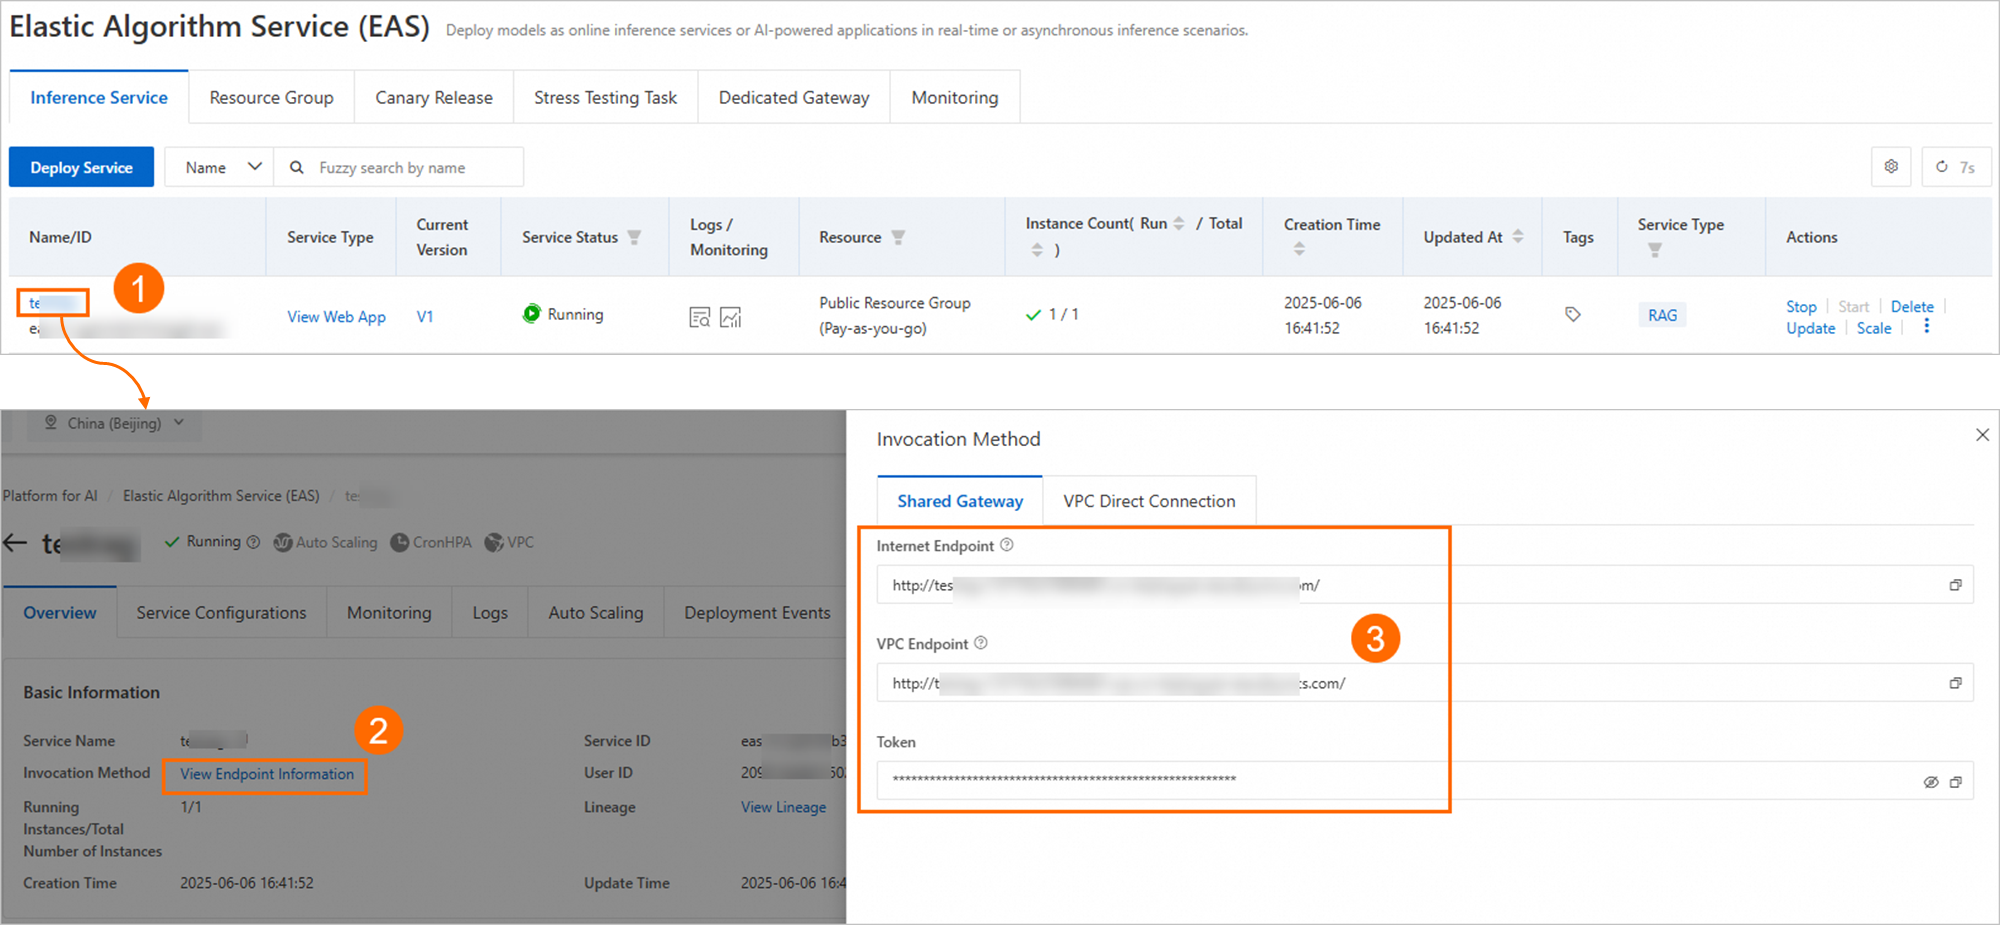This screenshot has width=2000, height=925.
Task: Click Deploy Service button
Action: [81, 167]
